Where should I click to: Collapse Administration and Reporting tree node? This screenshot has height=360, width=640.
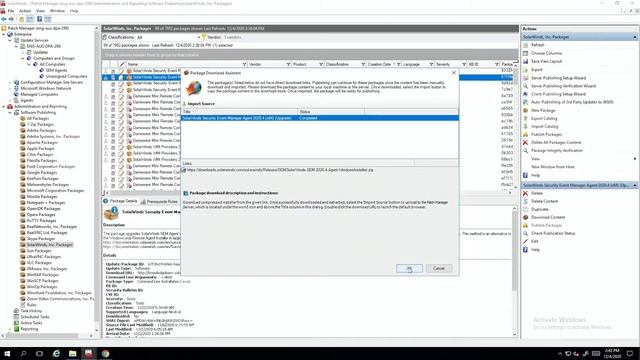[x=4, y=107]
